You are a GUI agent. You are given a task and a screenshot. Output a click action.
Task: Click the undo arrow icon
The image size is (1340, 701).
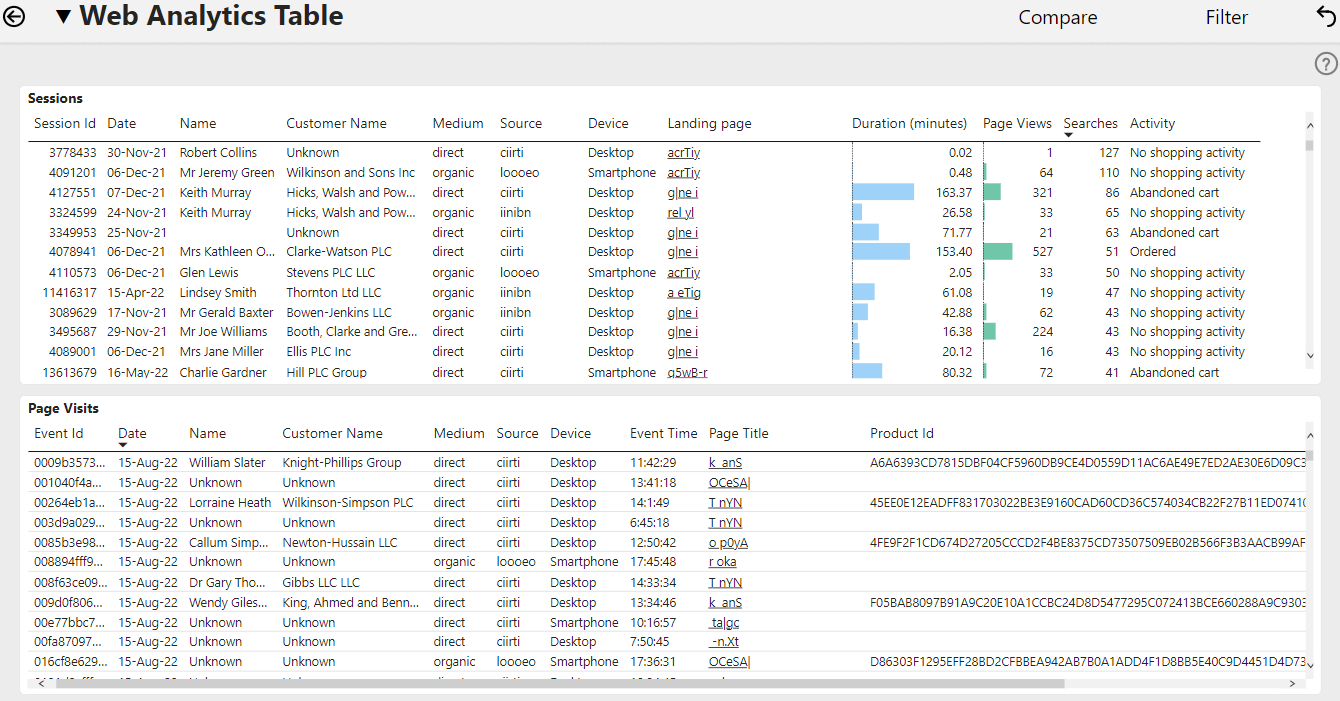(x=1327, y=16)
